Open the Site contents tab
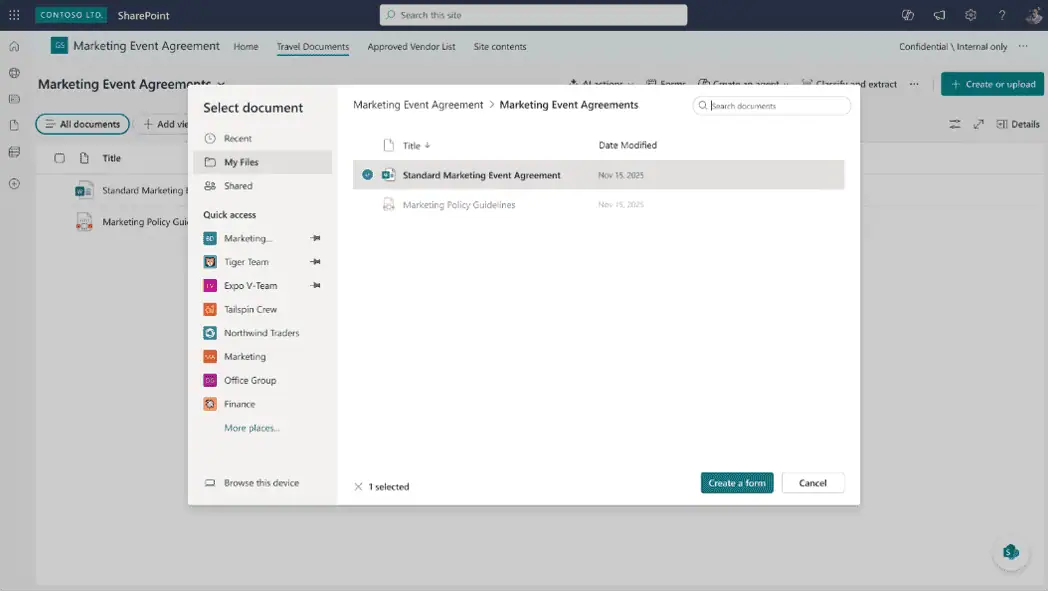Viewport: 1048px width, 591px height. (x=500, y=47)
